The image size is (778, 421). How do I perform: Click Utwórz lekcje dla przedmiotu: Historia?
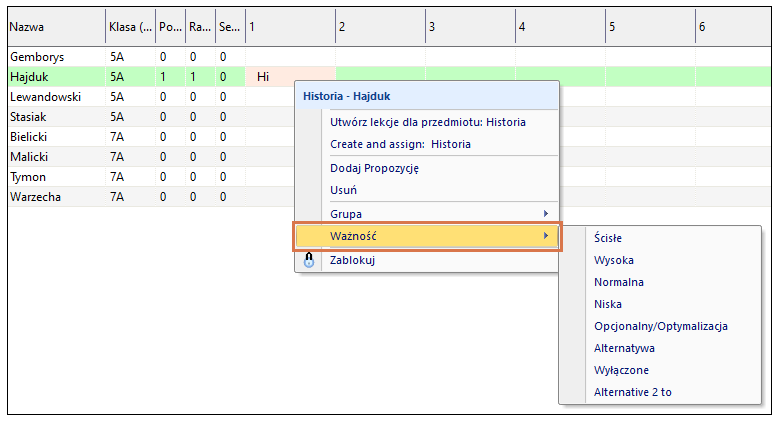click(427, 122)
